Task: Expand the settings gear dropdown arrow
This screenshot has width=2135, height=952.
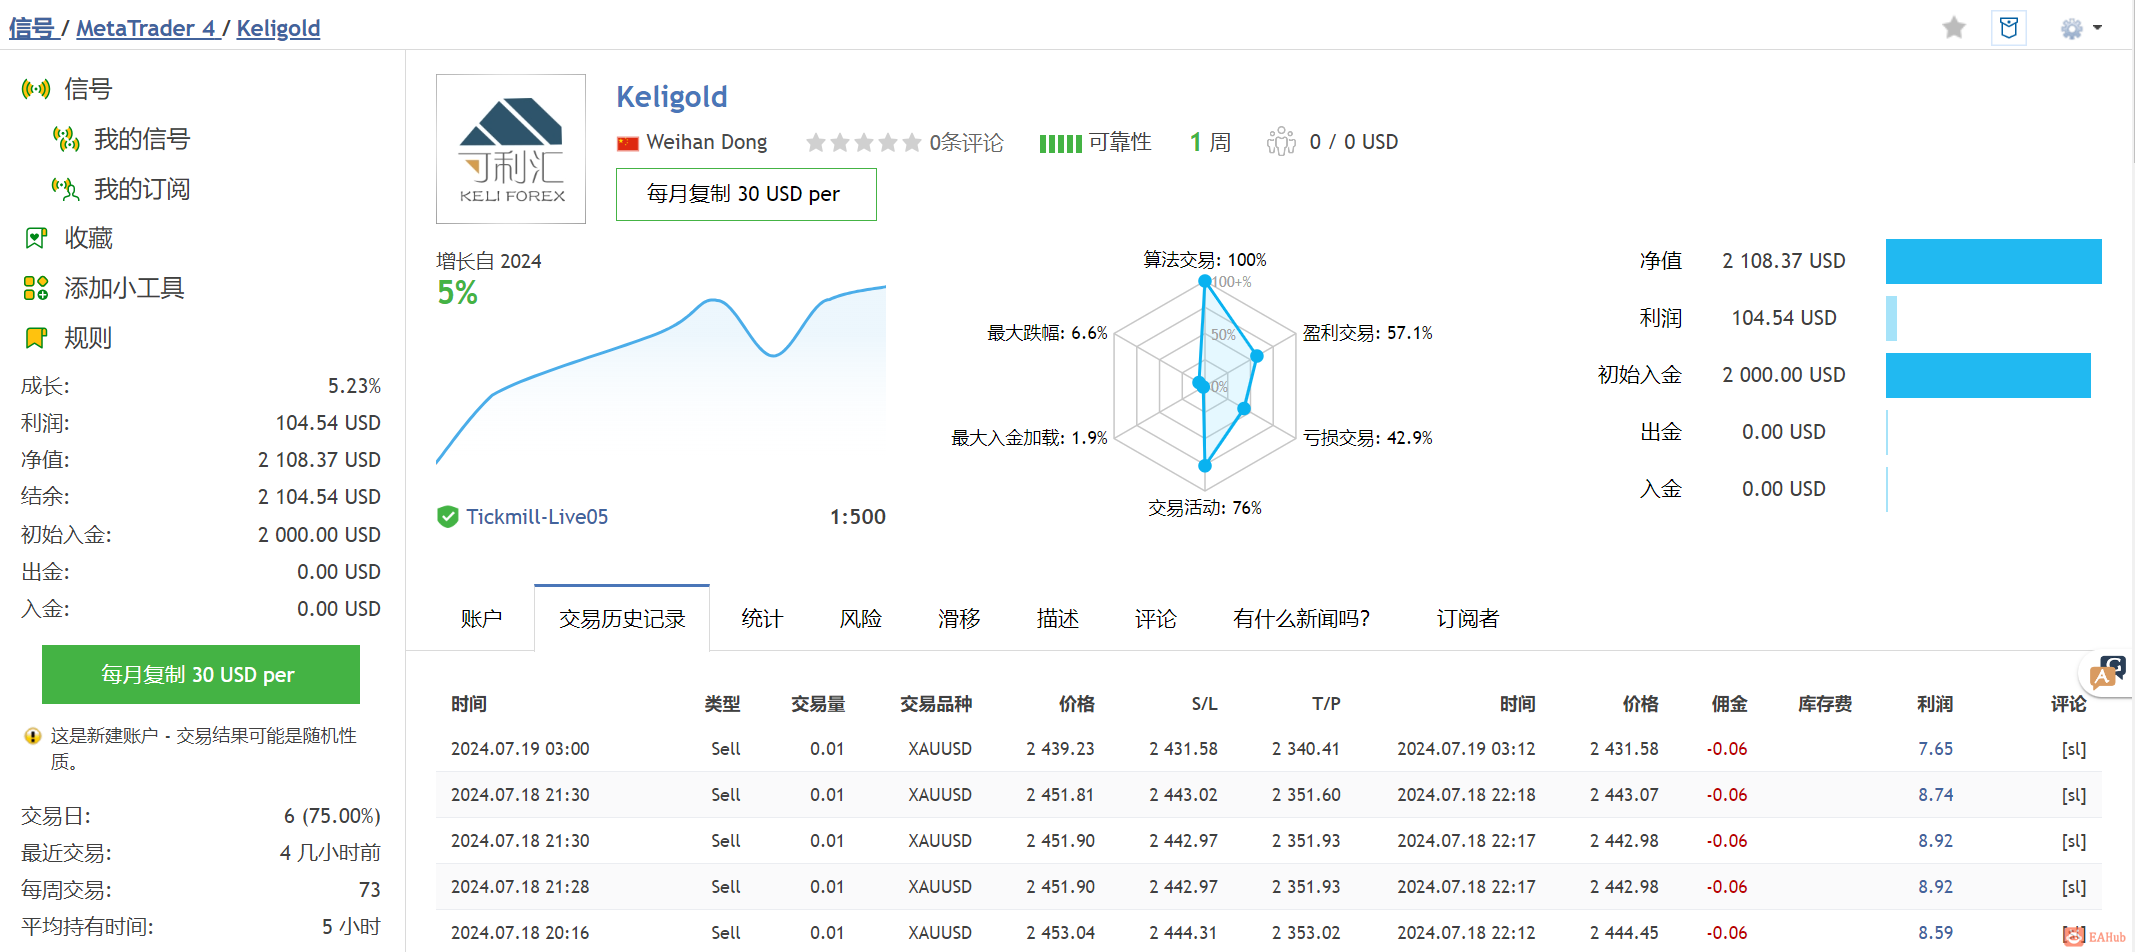Action: 2097,28
